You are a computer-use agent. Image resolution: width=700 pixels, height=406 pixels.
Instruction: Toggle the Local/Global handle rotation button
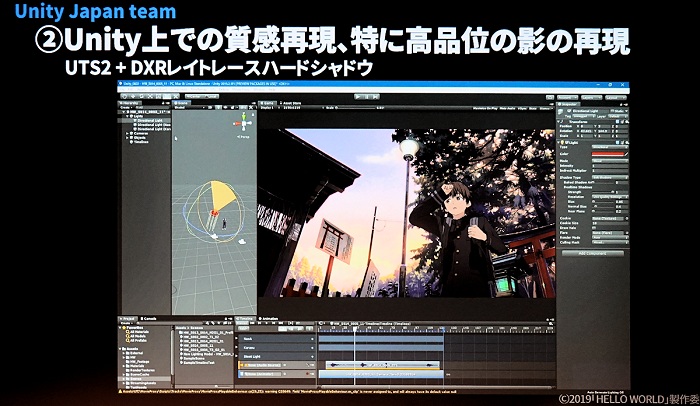(211, 96)
